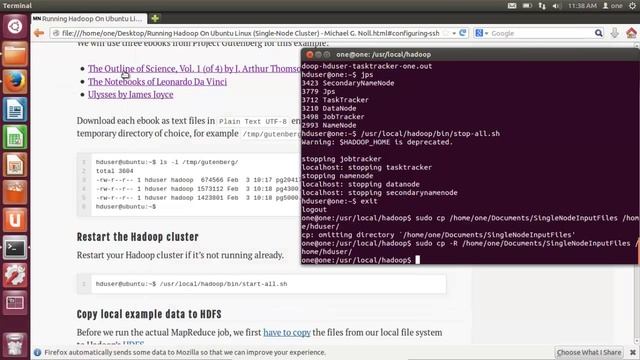Bookmark this page with the star
The width and height of the screenshot is (640, 360).
[x=446, y=33]
